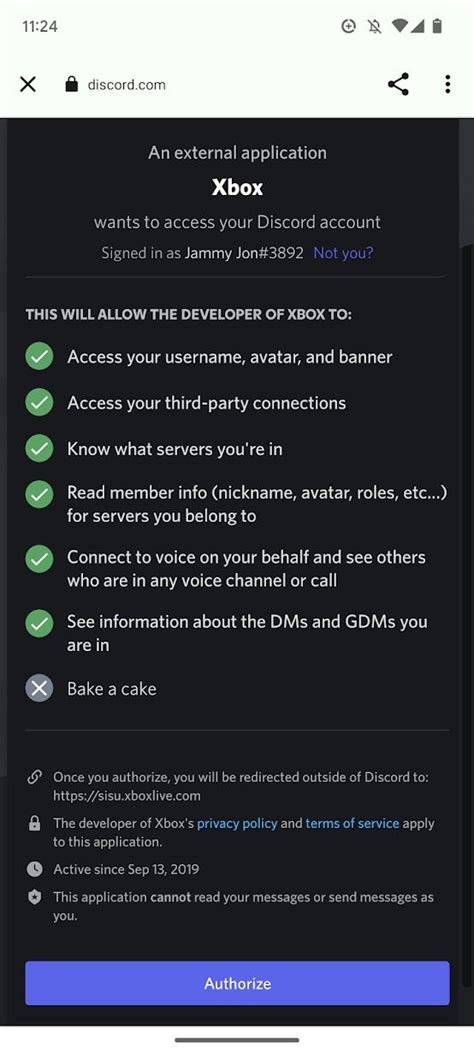Click the Authorize button
The width and height of the screenshot is (474, 1054).
237,983
